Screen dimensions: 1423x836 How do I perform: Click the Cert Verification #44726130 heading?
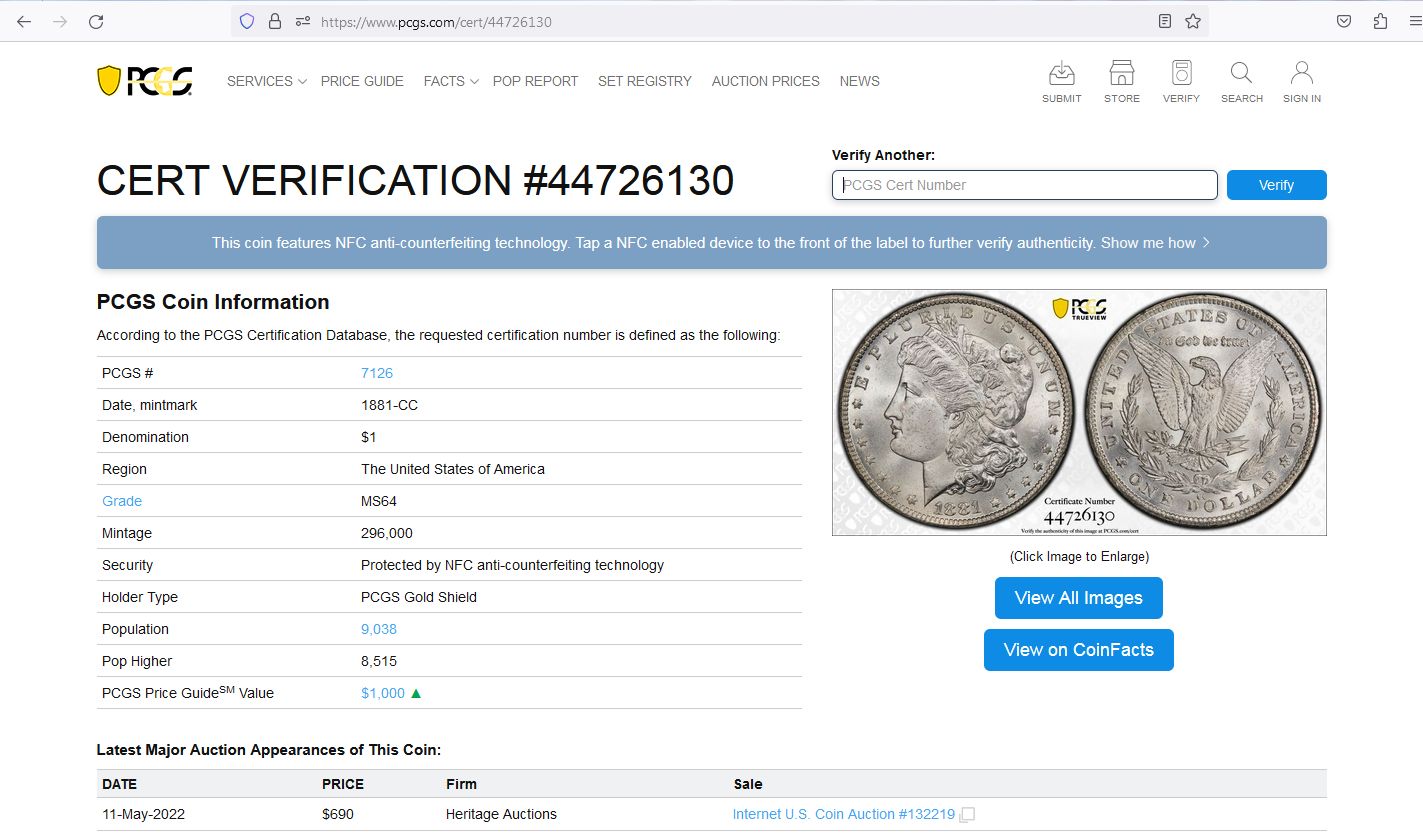(415, 181)
